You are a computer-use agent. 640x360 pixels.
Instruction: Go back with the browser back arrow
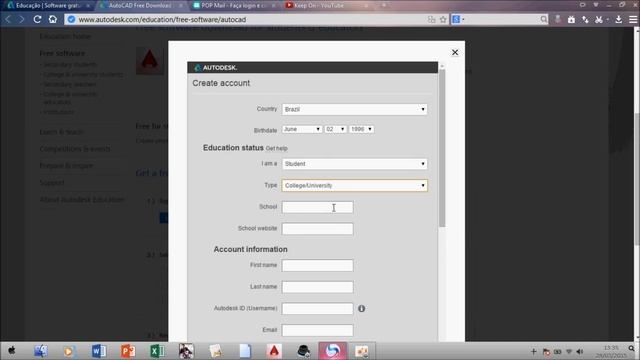pos(8,19)
